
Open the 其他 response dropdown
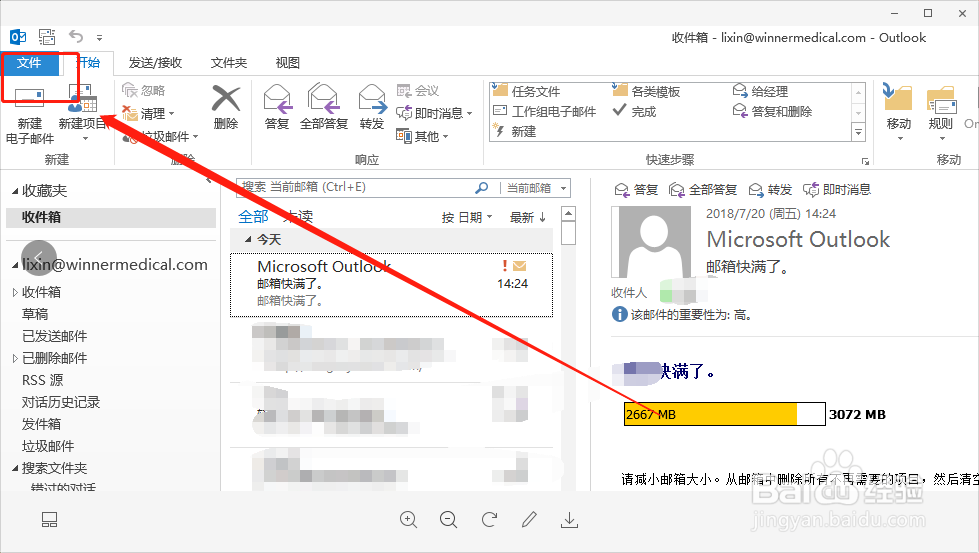click(423, 136)
